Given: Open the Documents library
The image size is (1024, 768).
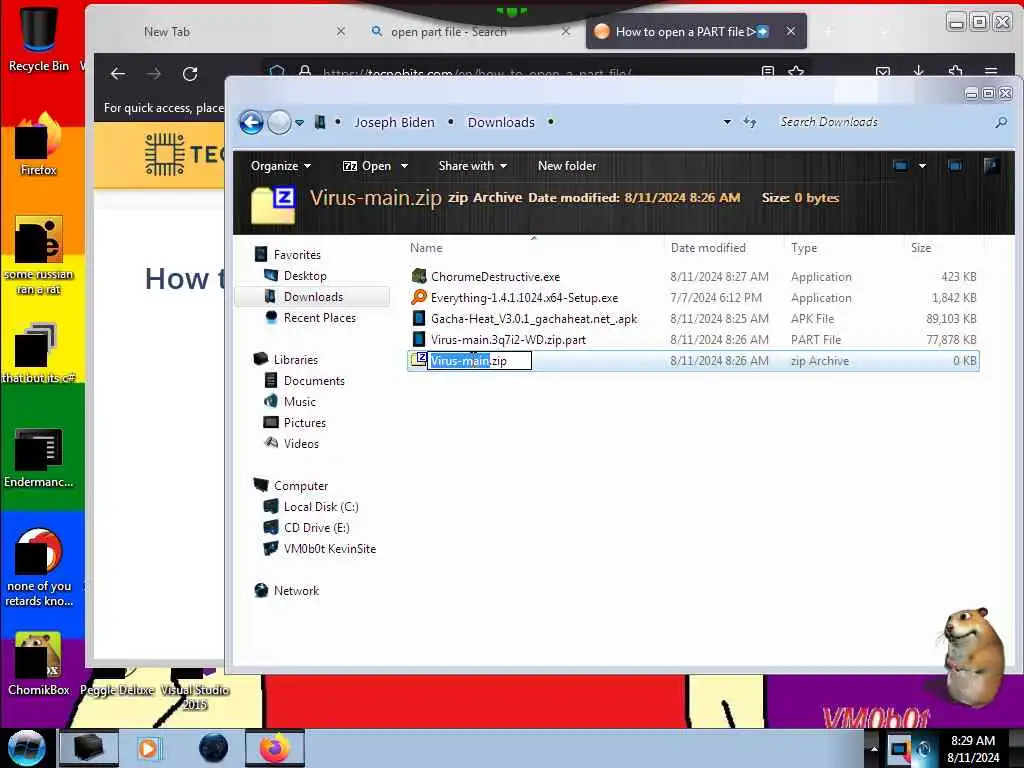Looking at the screenshot, I should [x=314, y=381].
